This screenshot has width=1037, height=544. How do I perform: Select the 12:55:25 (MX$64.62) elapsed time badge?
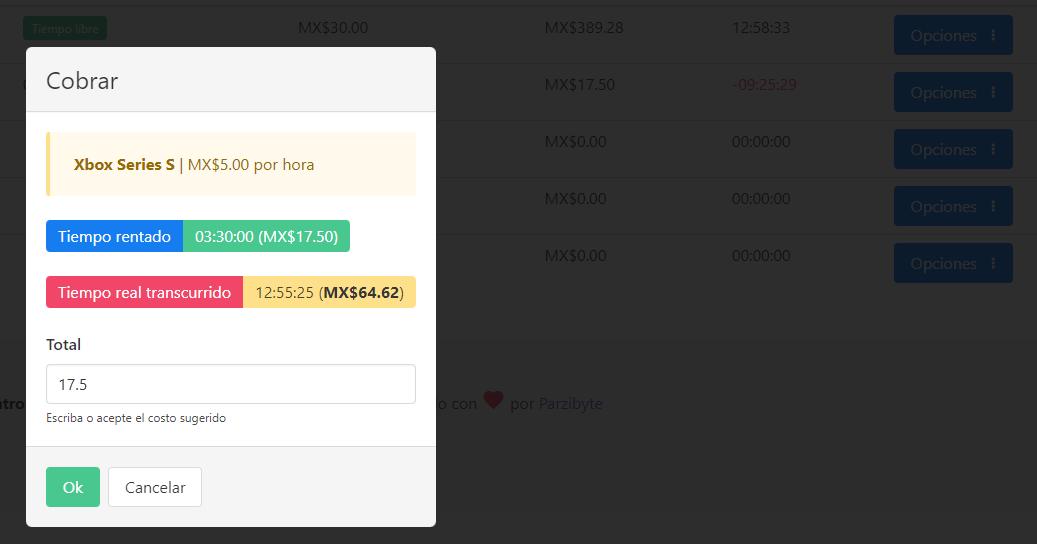click(329, 293)
